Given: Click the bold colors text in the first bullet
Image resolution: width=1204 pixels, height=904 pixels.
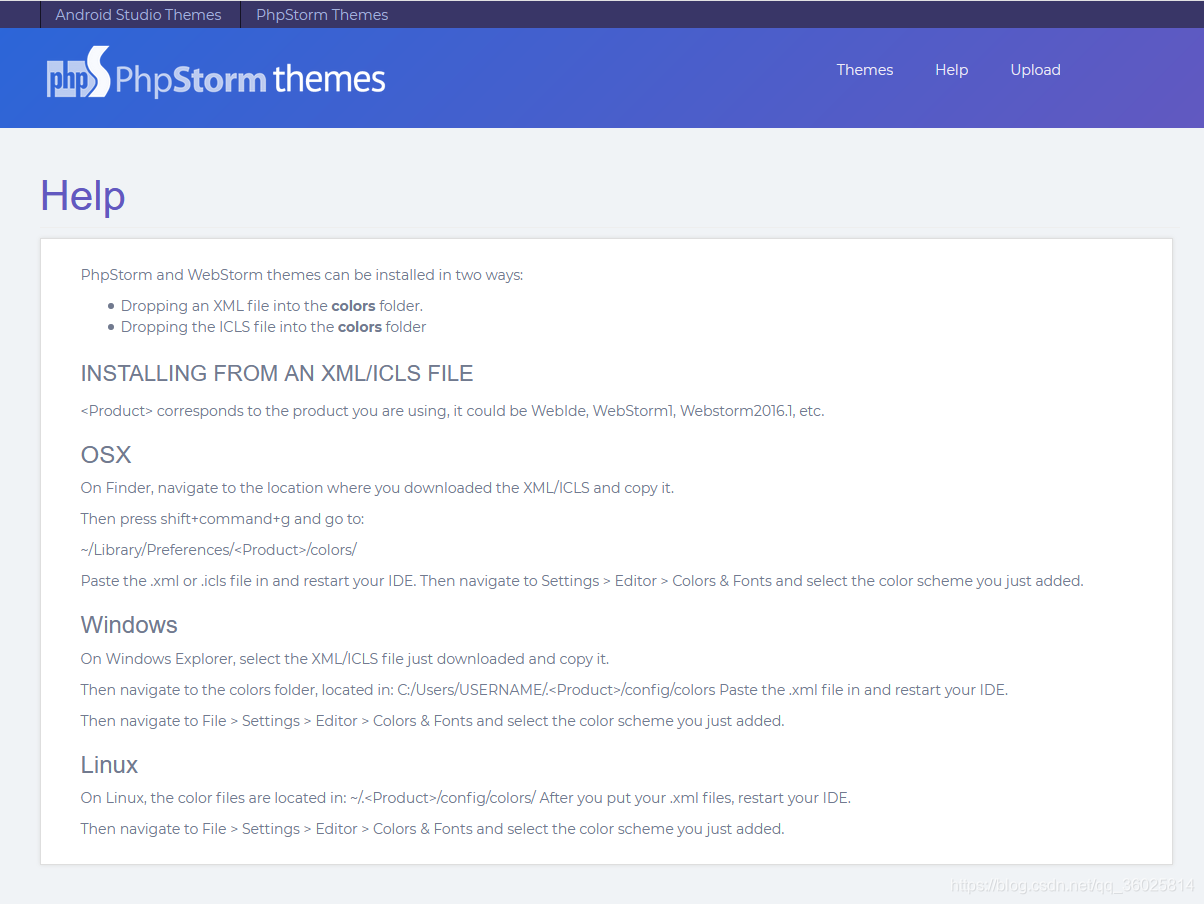Looking at the screenshot, I should pos(353,305).
